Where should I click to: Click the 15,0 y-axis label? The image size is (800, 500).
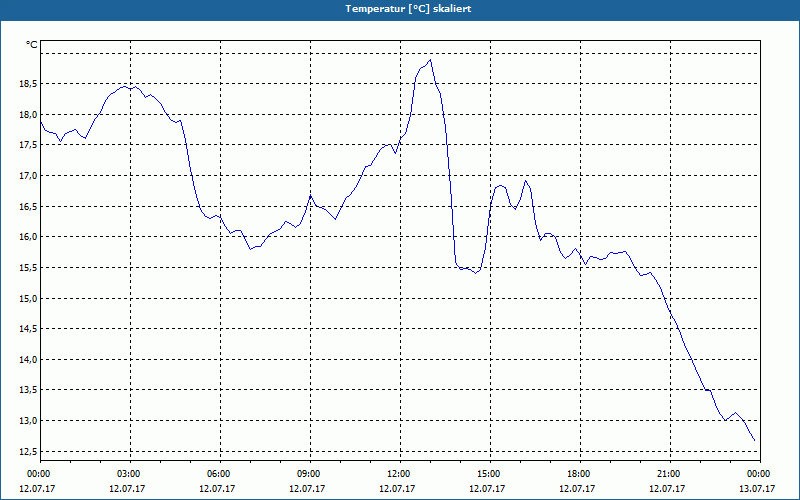(x=29, y=298)
